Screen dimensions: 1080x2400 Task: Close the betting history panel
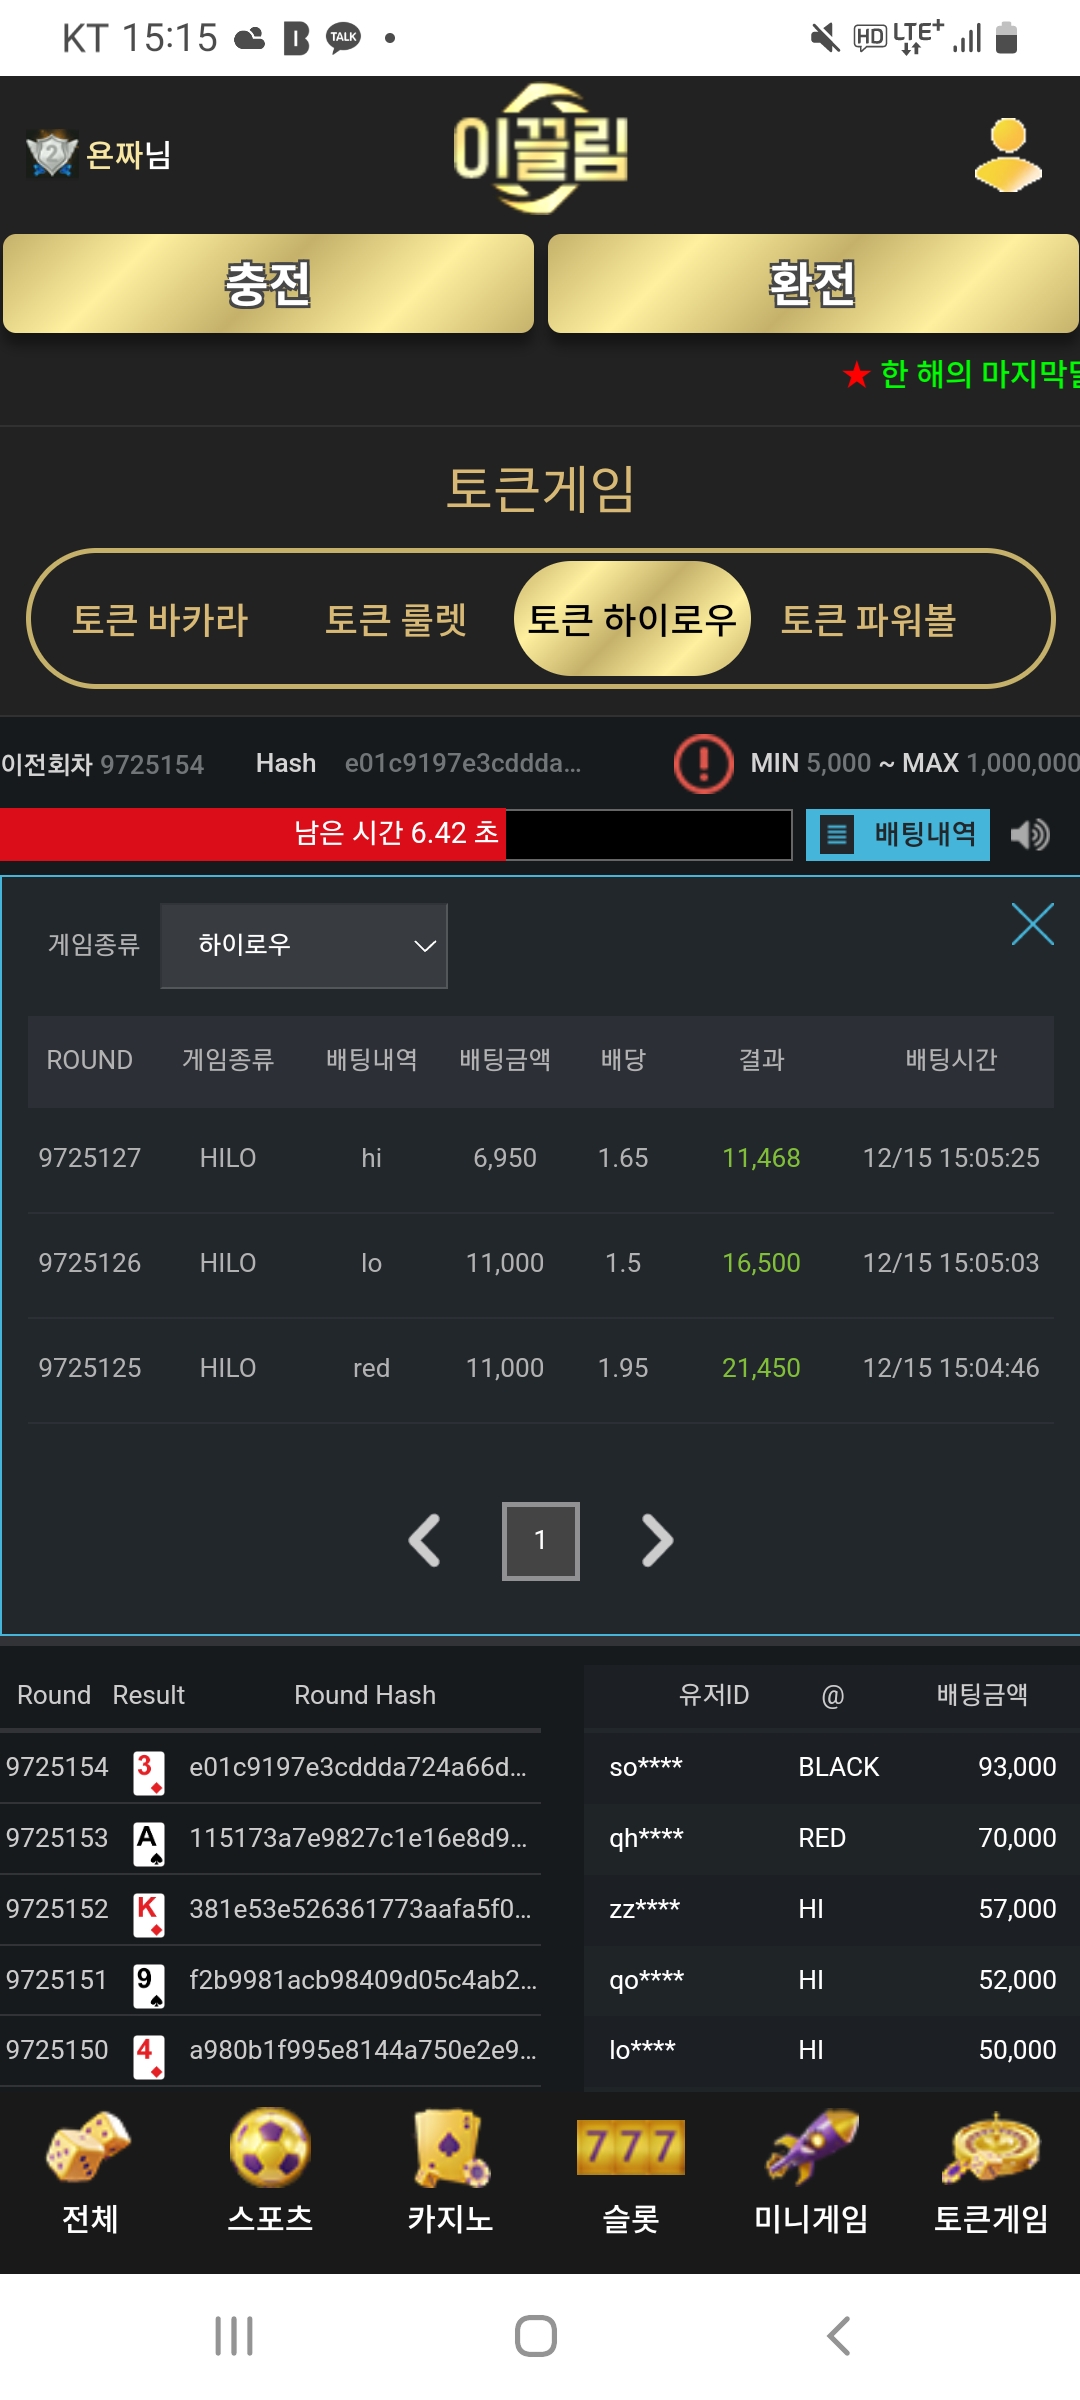(x=1033, y=924)
